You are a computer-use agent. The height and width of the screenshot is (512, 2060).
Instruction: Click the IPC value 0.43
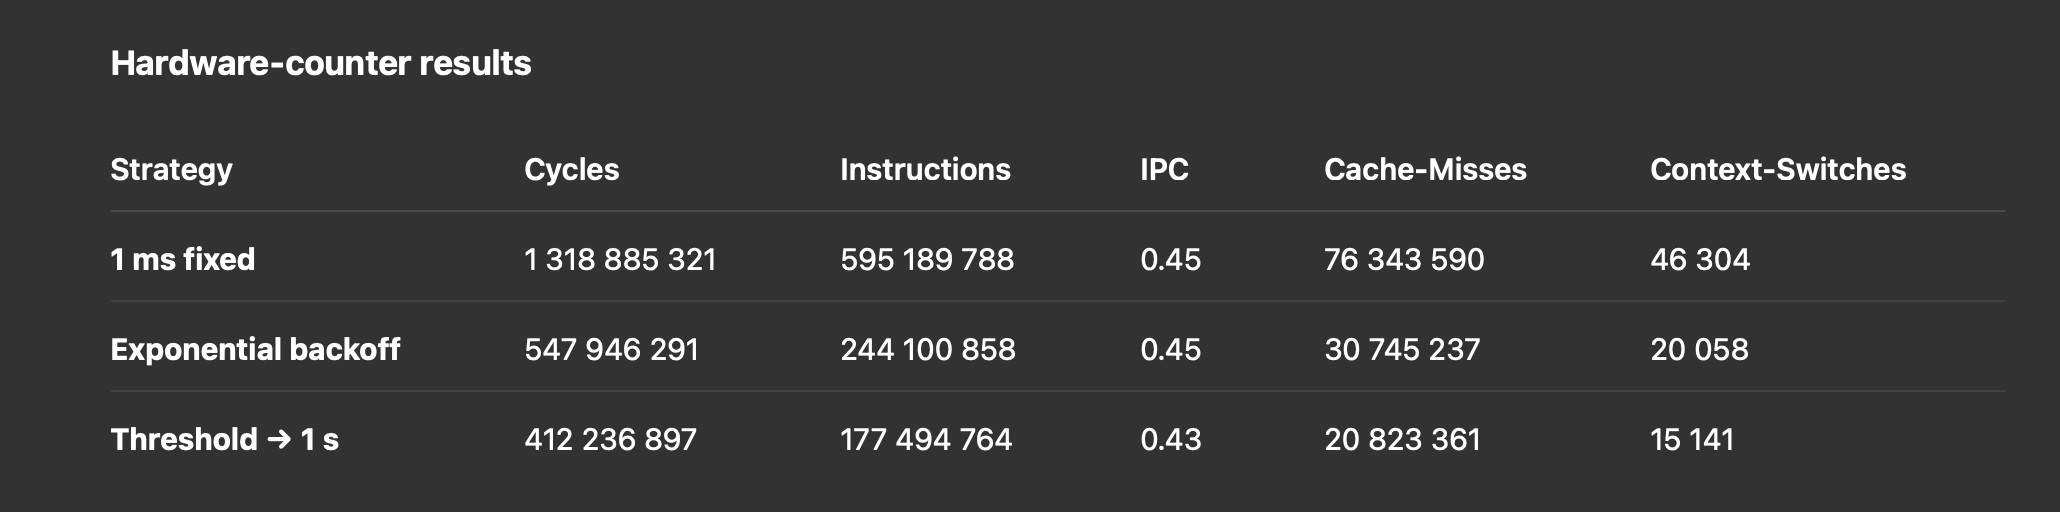click(x=1170, y=440)
